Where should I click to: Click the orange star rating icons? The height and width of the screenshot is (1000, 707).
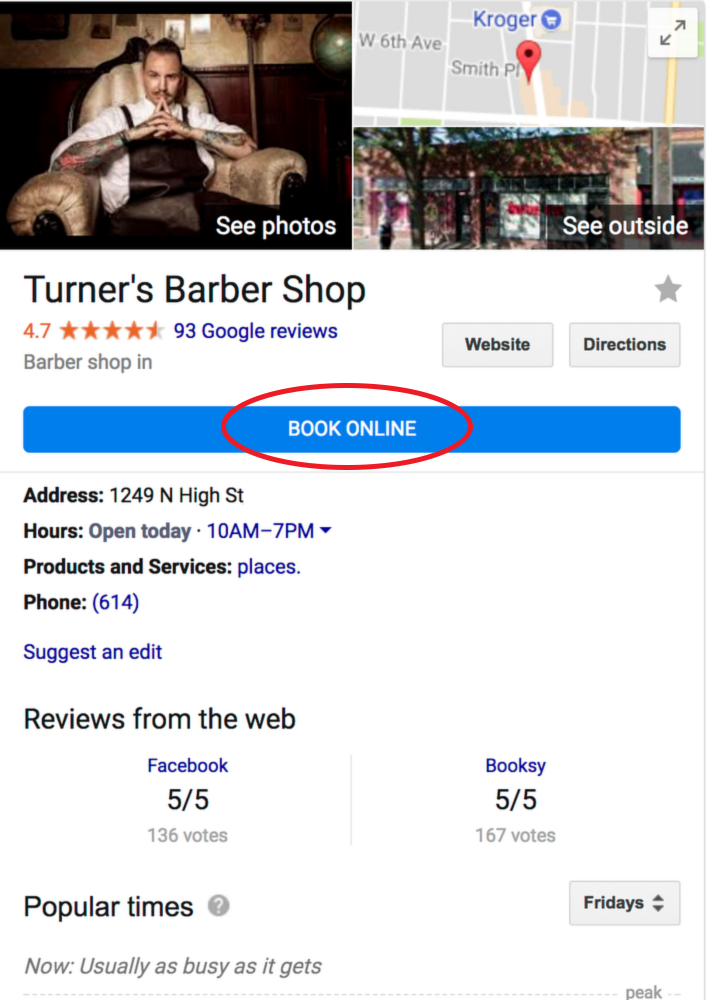(112, 331)
